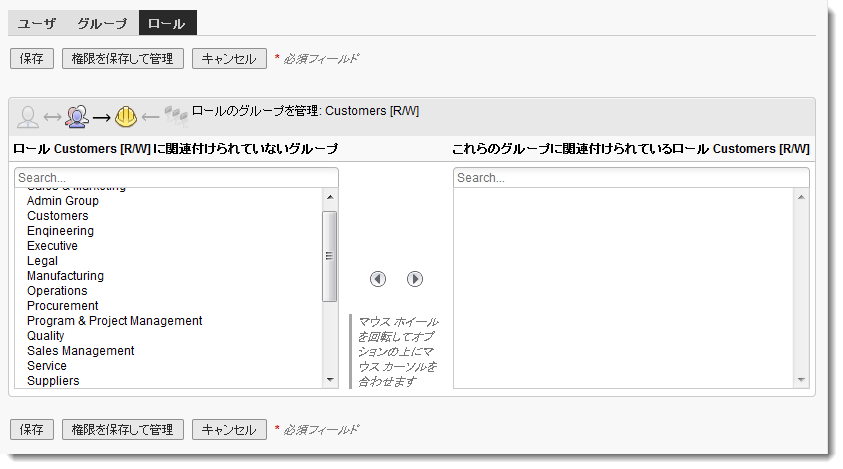
Task: Select Service in the group list
Action: click(x=47, y=366)
